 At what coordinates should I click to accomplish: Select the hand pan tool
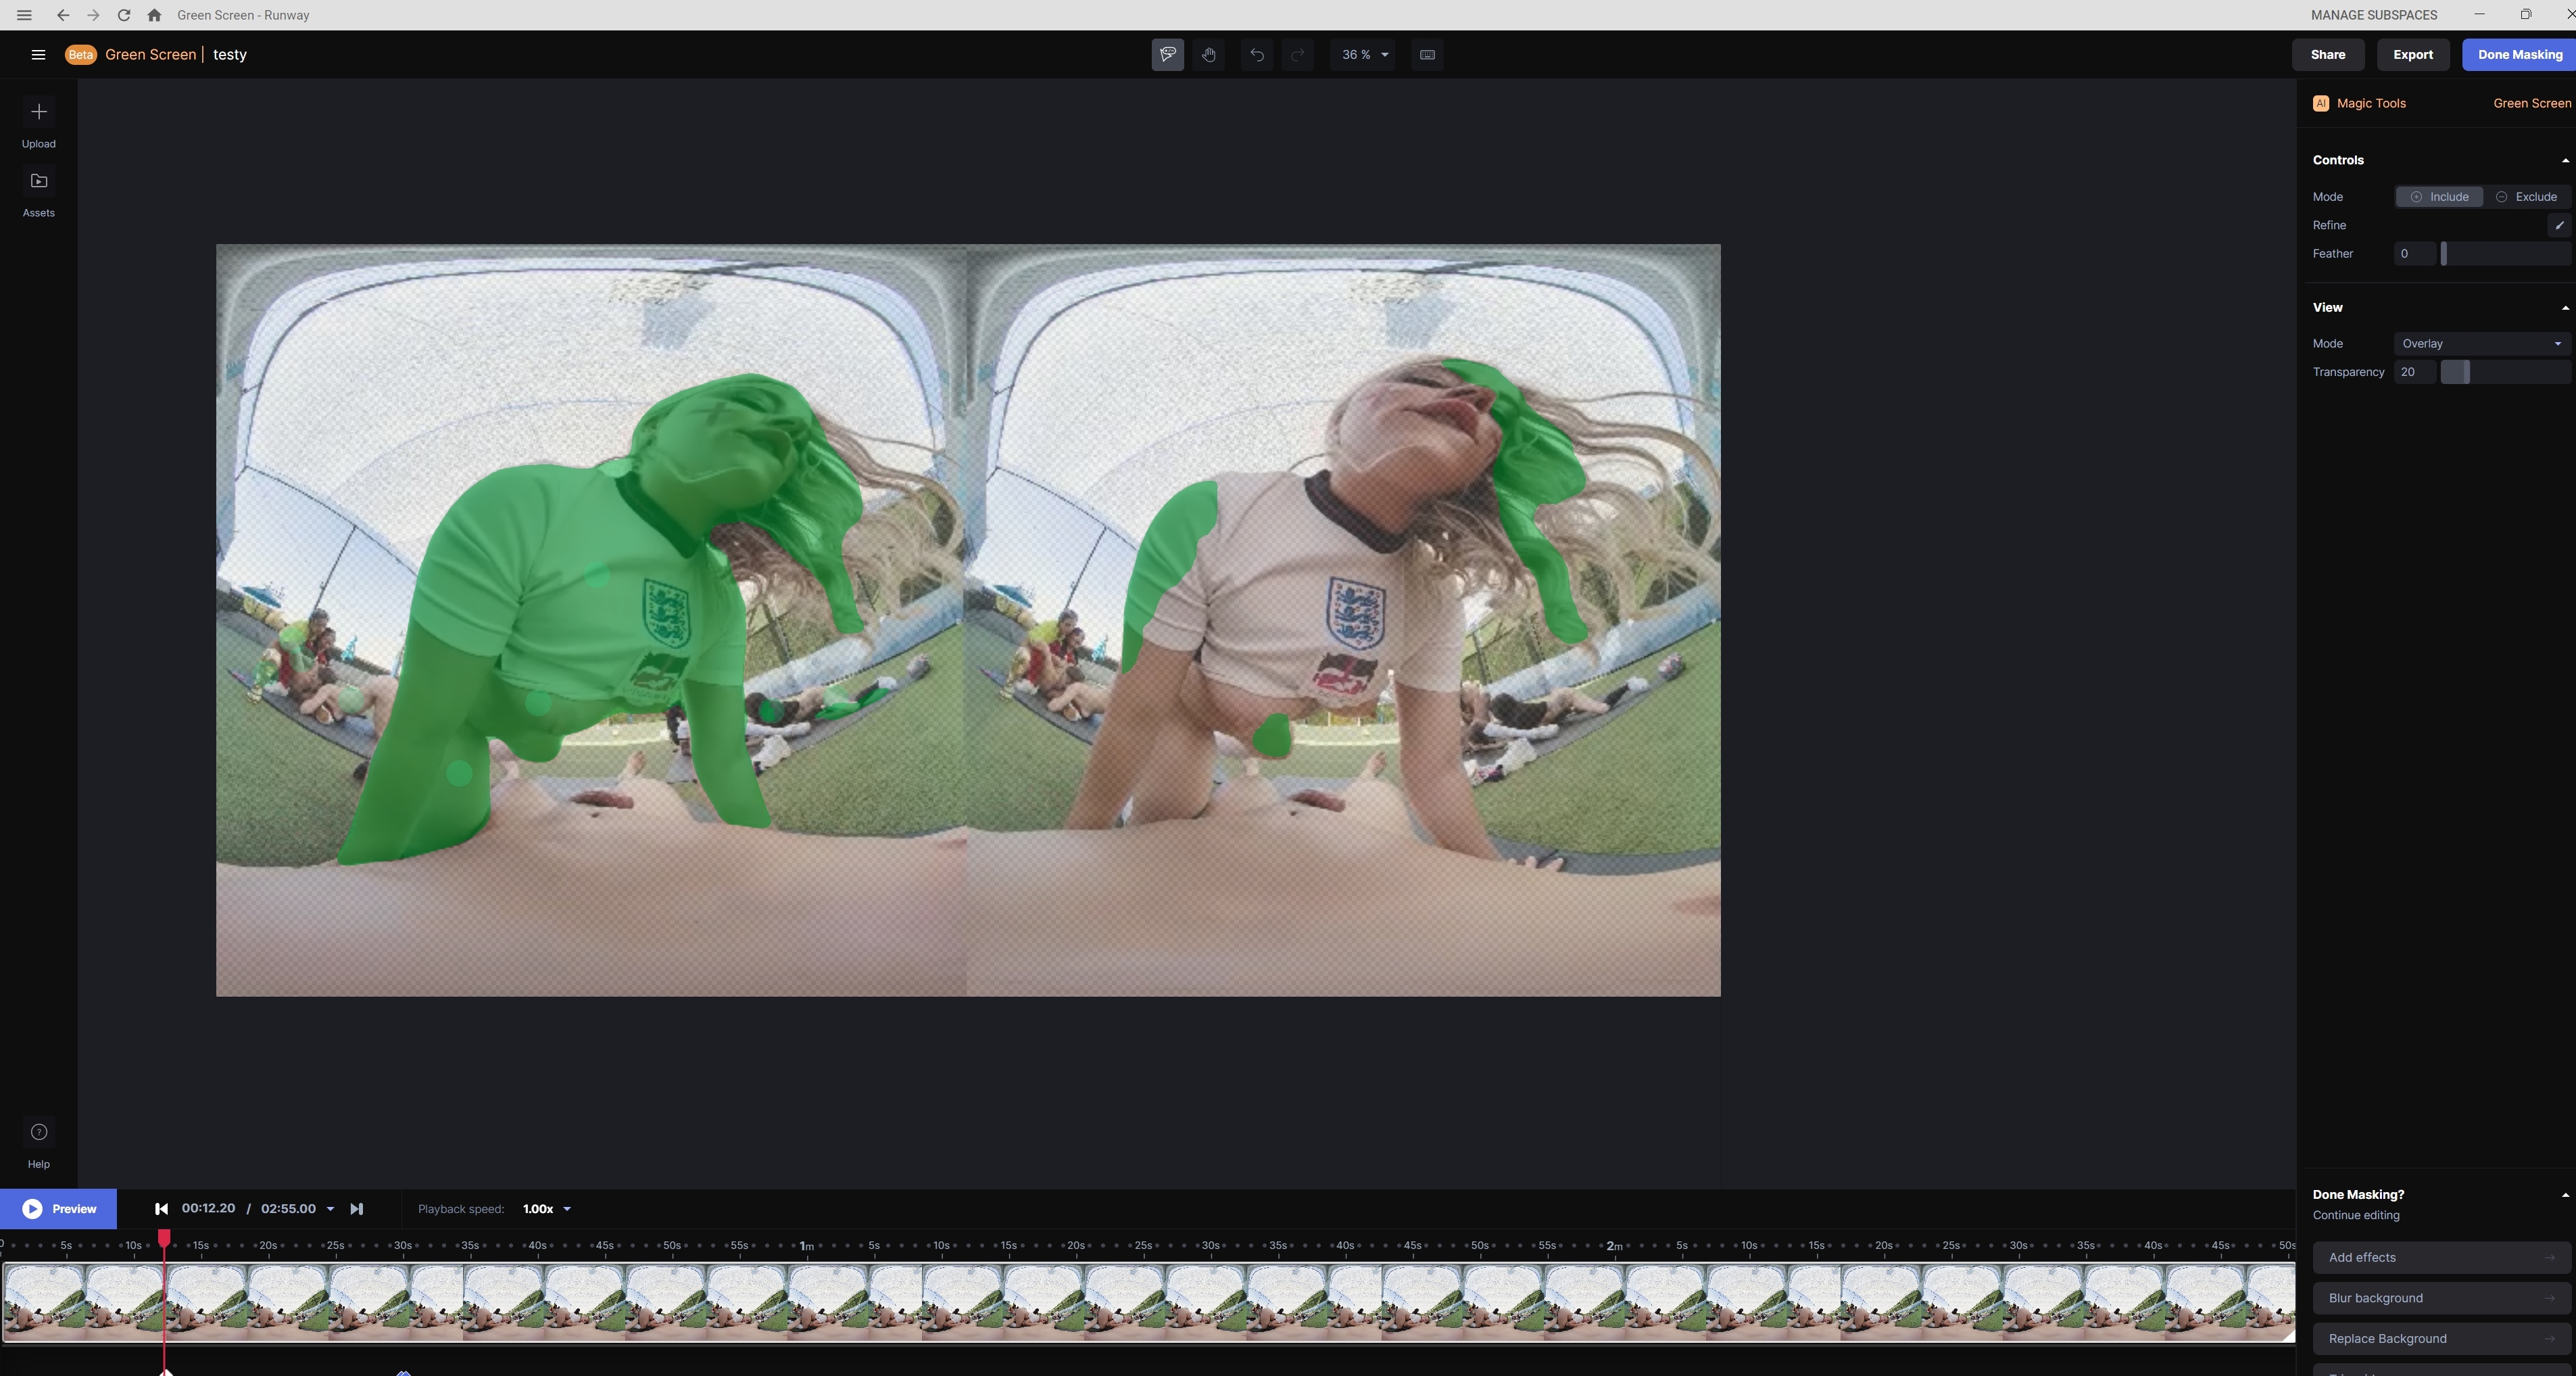[1209, 55]
